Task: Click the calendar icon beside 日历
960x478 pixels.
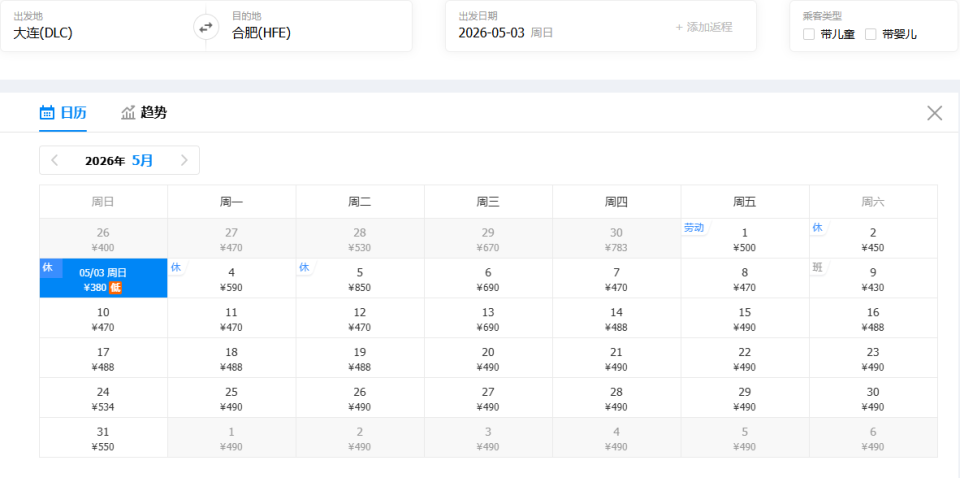Action: click(x=47, y=113)
